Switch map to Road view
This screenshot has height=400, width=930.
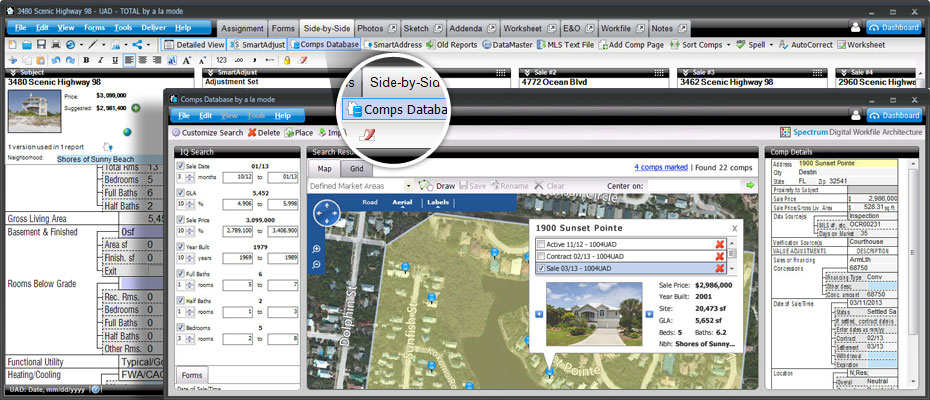coord(370,202)
